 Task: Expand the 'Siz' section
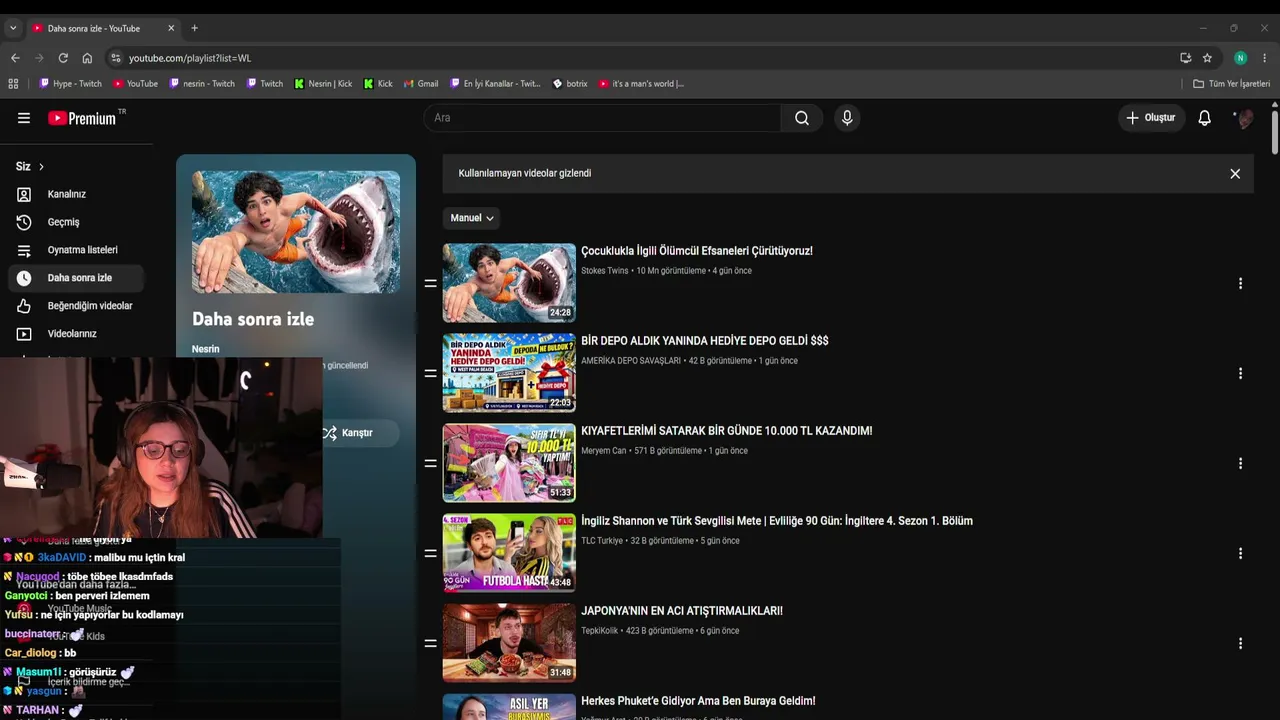tap(30, 166)
